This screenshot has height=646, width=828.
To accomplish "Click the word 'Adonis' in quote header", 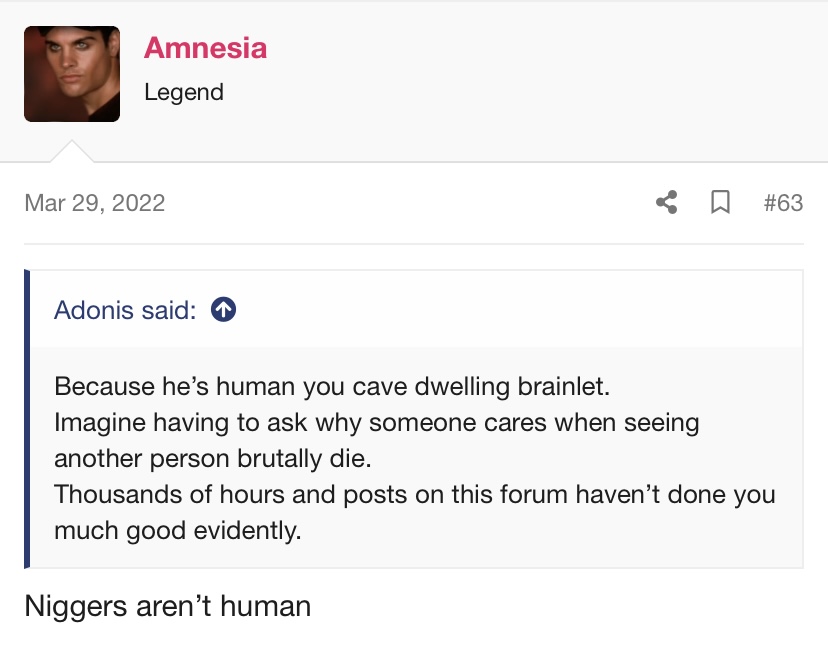I will [93, 310].
